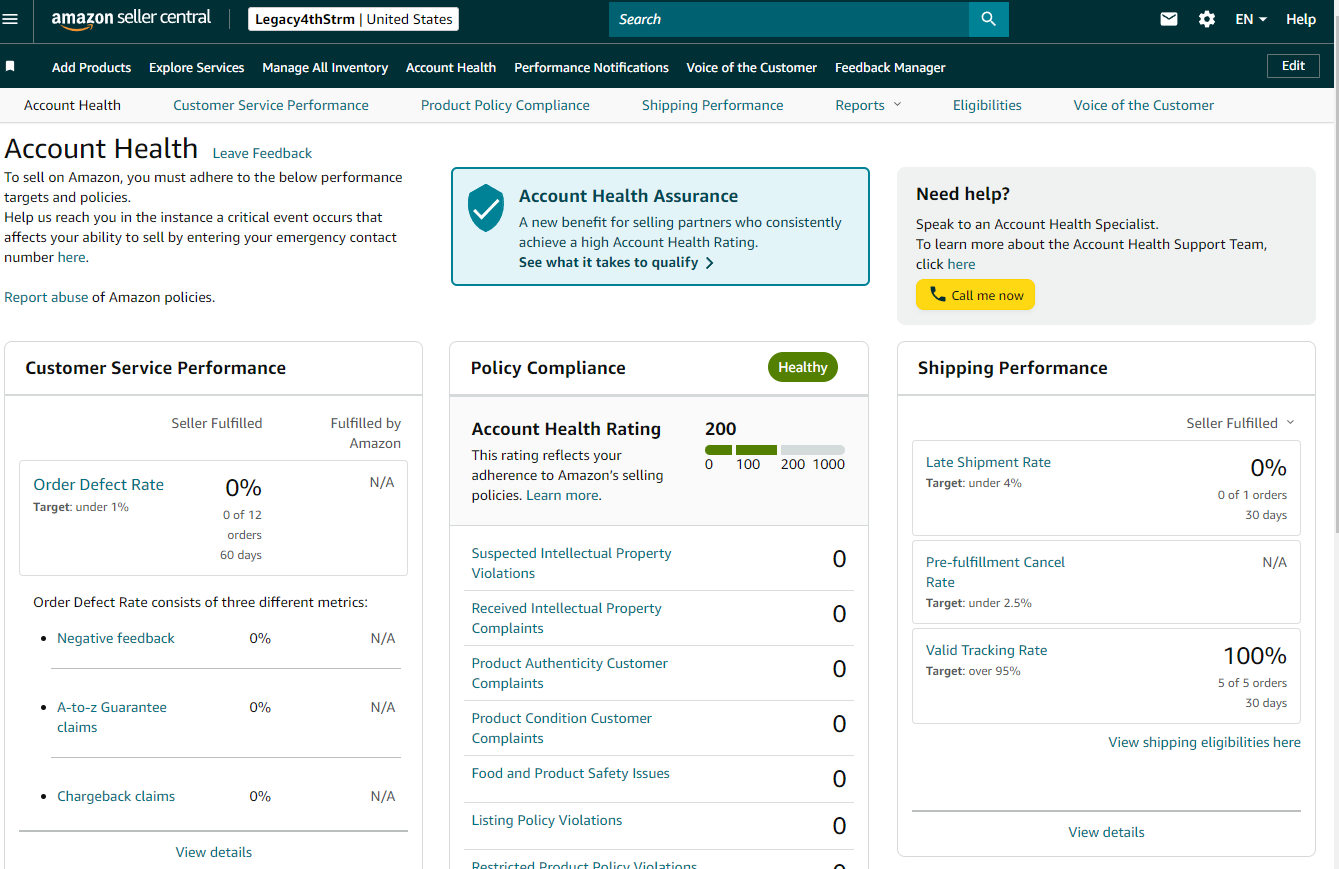Click View details under Shipping Performance
The width and height of the screenshot is (1339, 869).
(1106, 832)
